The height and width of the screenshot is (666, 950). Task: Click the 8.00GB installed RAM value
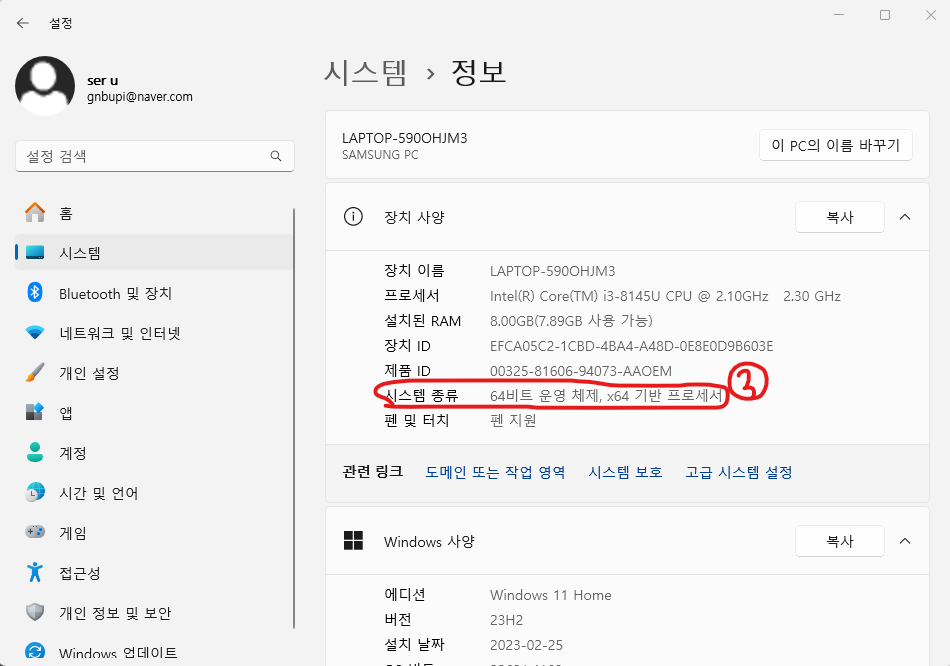pyautogui.click(x=571, y=321)
